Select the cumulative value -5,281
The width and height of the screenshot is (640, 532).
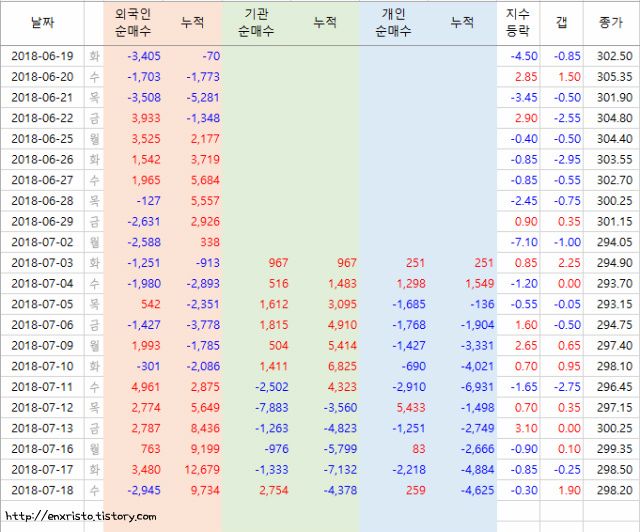pos(203,98)
